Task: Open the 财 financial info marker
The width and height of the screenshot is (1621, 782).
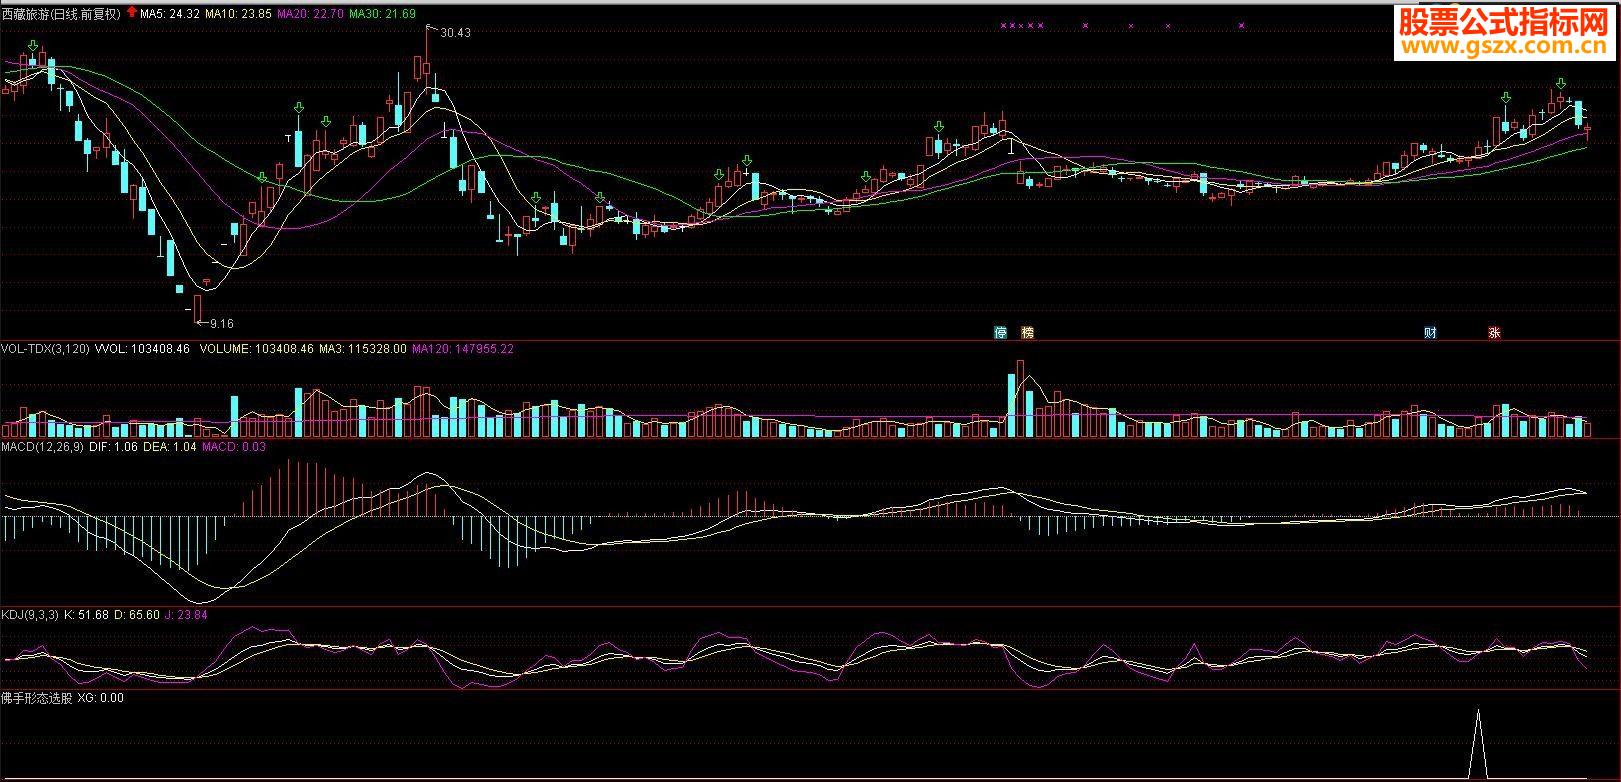Action: click(x=1430, y=333)
